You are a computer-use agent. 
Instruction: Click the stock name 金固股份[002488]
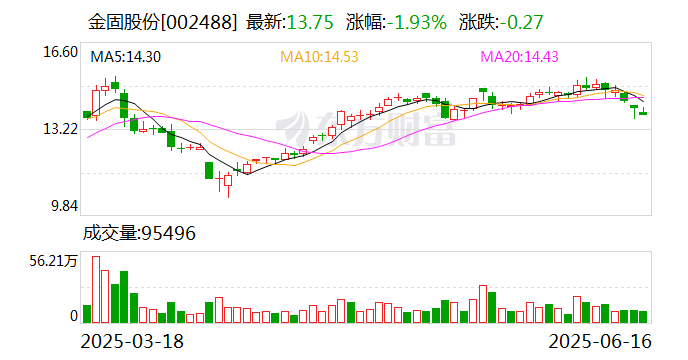pyautogui.click(x=162, y=22)
